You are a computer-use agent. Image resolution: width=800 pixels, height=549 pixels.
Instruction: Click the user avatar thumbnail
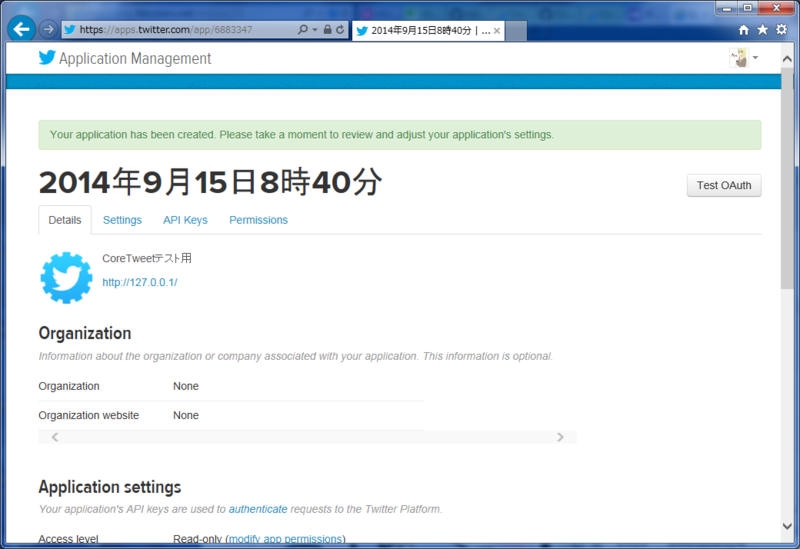tap(739, 58)
